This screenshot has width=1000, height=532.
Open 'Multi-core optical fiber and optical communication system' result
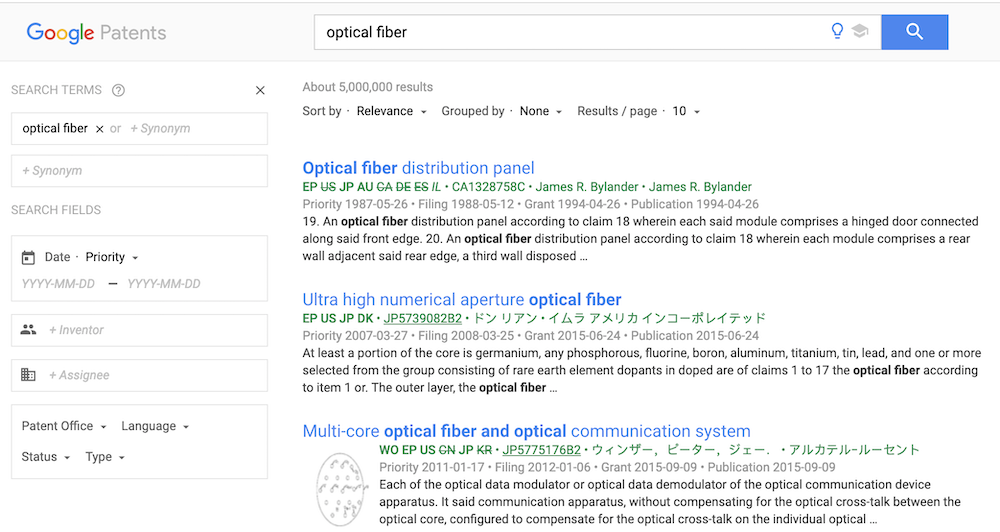(526, 431)
